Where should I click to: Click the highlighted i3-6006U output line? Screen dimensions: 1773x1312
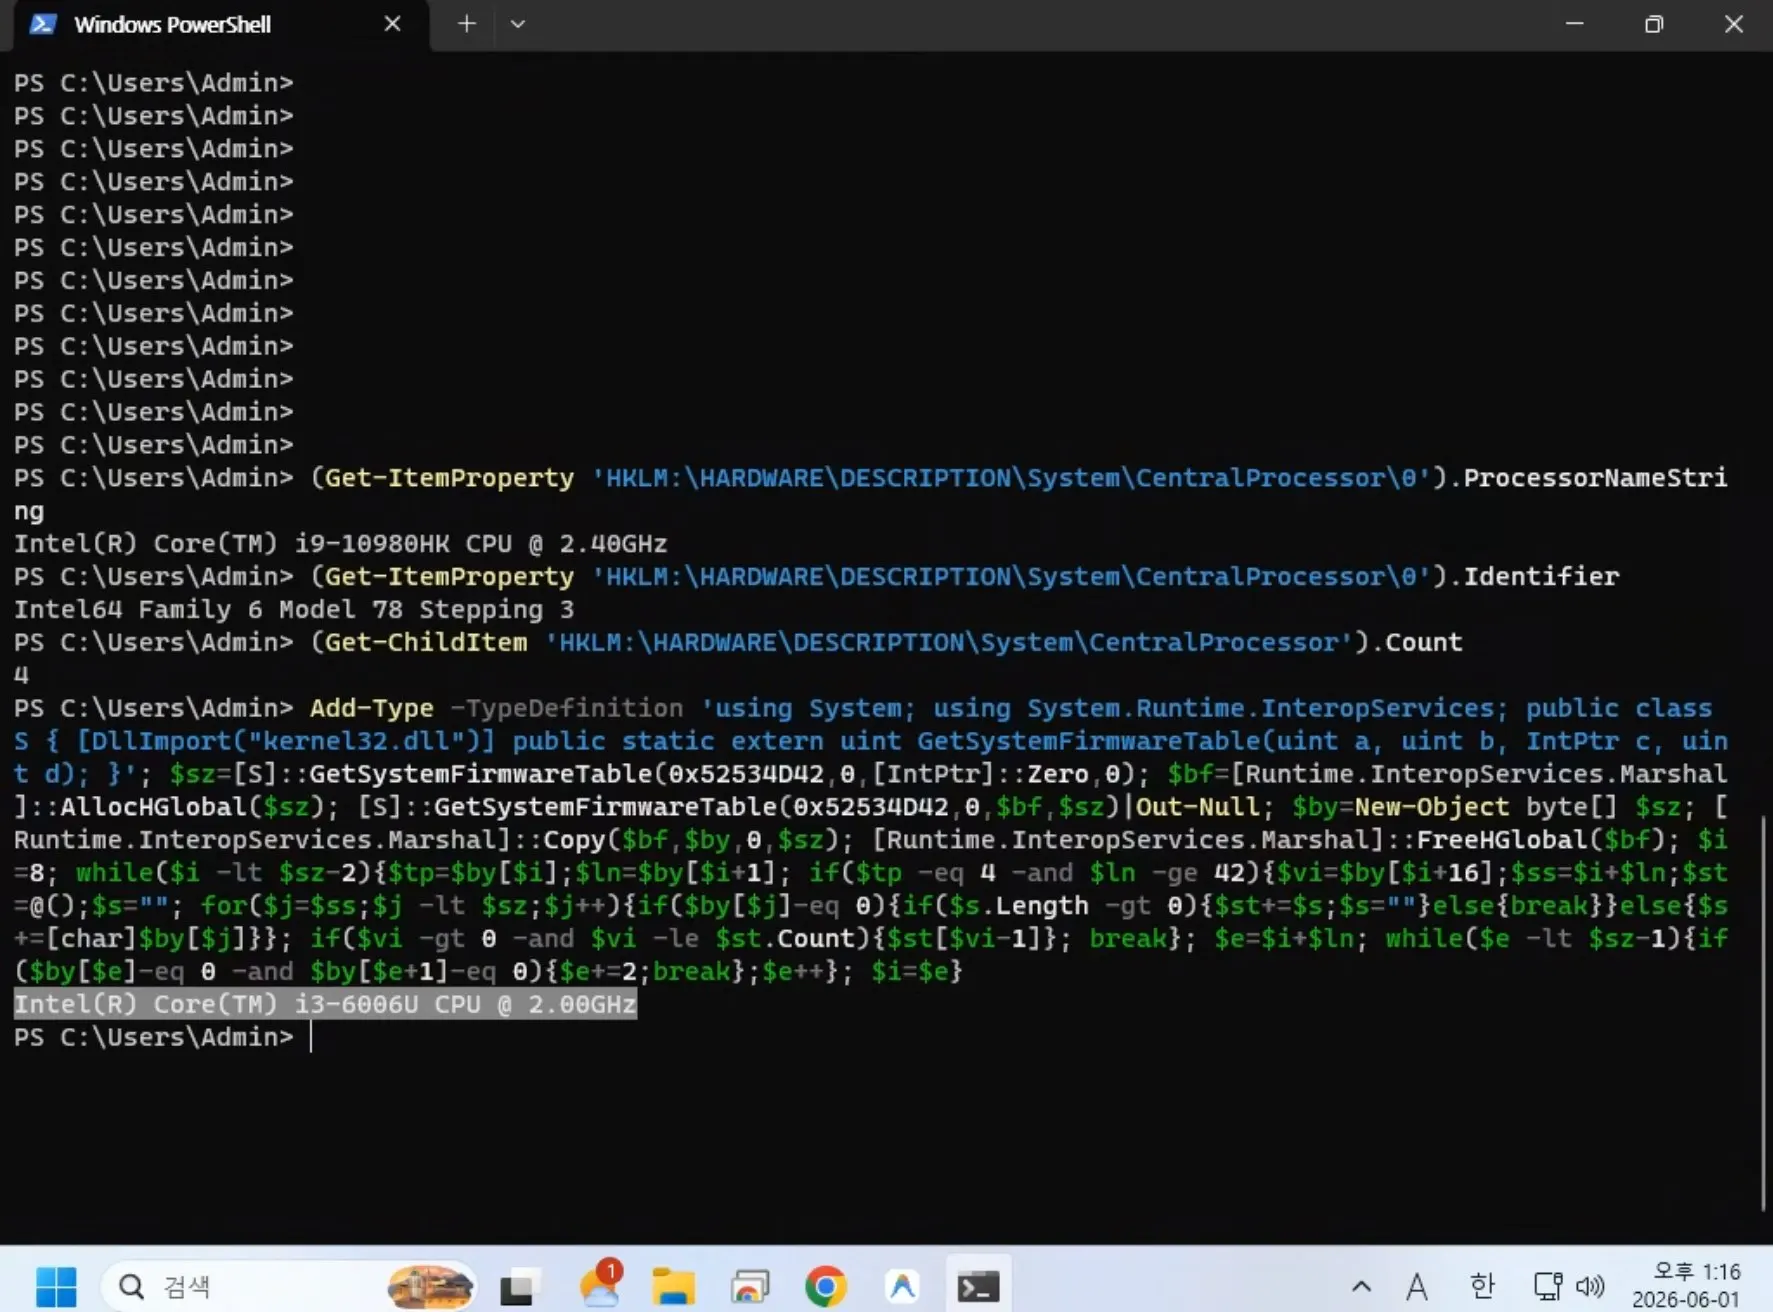(x=325, y=1004)
